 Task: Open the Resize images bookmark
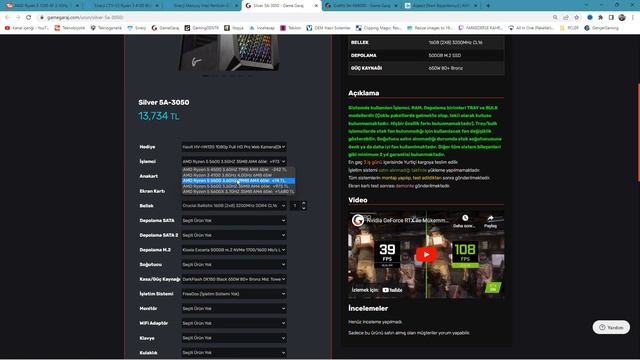tap(430, 28)
